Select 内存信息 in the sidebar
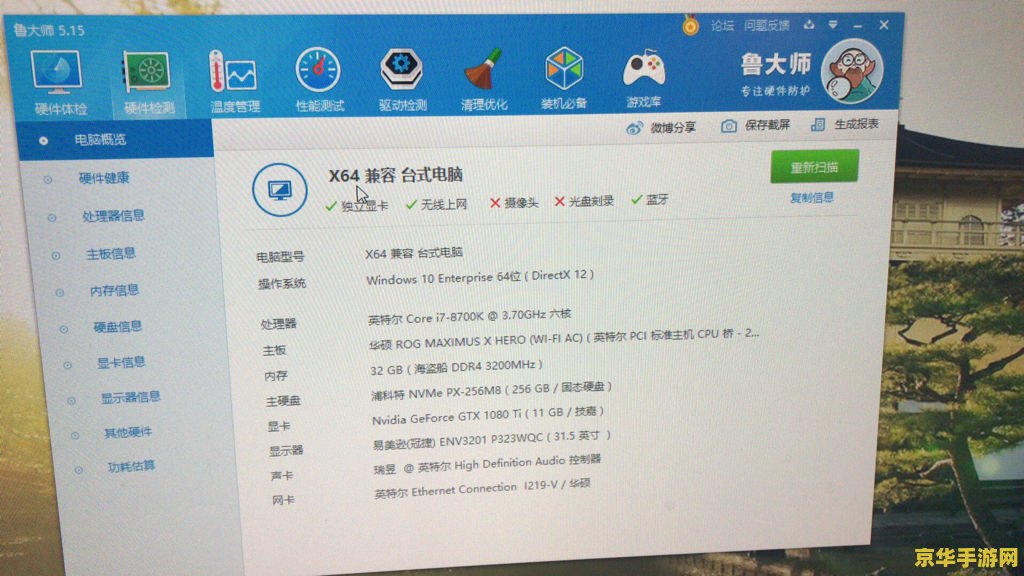This screenshot has width=1024, height=576. 114,290
